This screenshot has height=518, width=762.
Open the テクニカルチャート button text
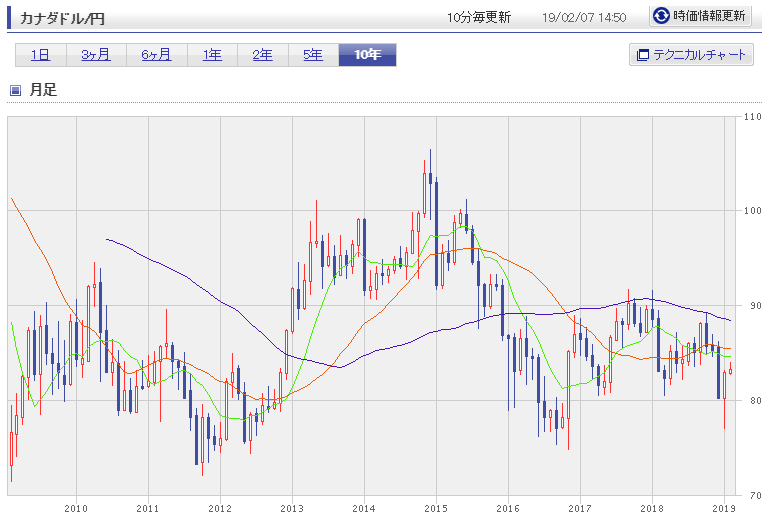[700, 55]
